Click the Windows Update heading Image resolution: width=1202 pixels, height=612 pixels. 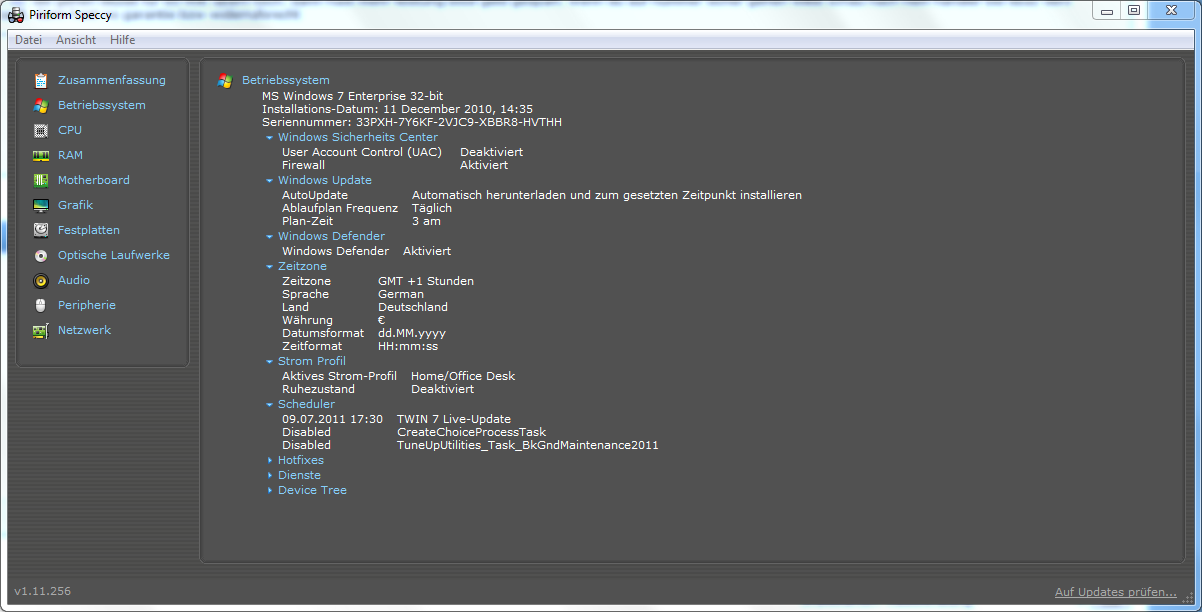tap(325, 180)
